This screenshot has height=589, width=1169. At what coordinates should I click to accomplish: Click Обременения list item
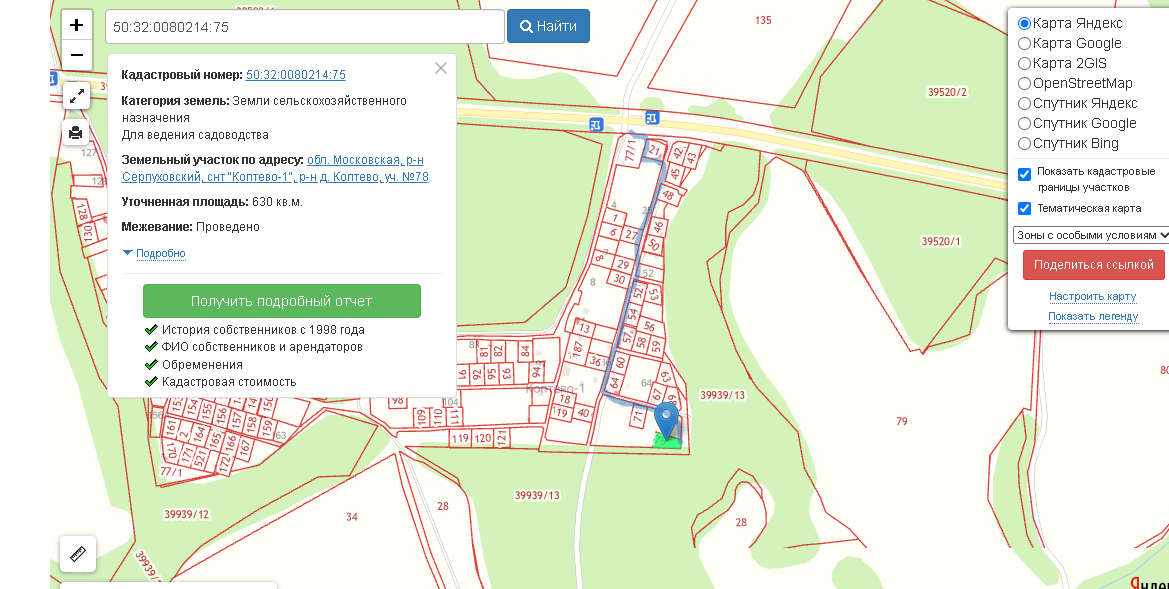tap(202, 365)
